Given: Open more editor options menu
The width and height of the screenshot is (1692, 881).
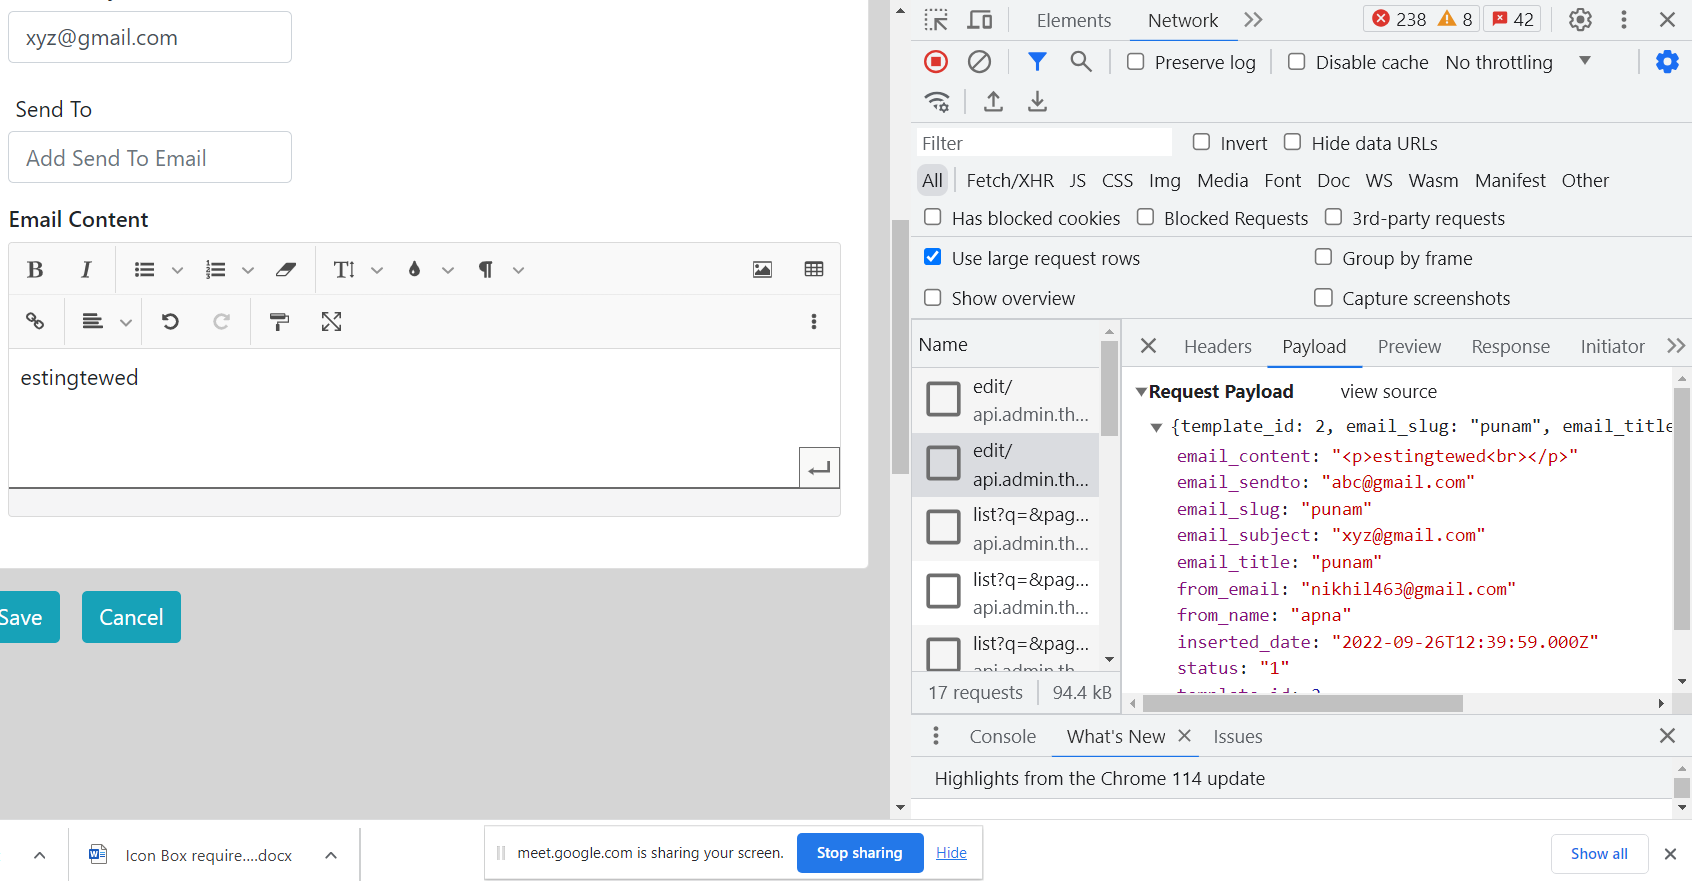Looking at the screenshot, I should click(814, 321).
